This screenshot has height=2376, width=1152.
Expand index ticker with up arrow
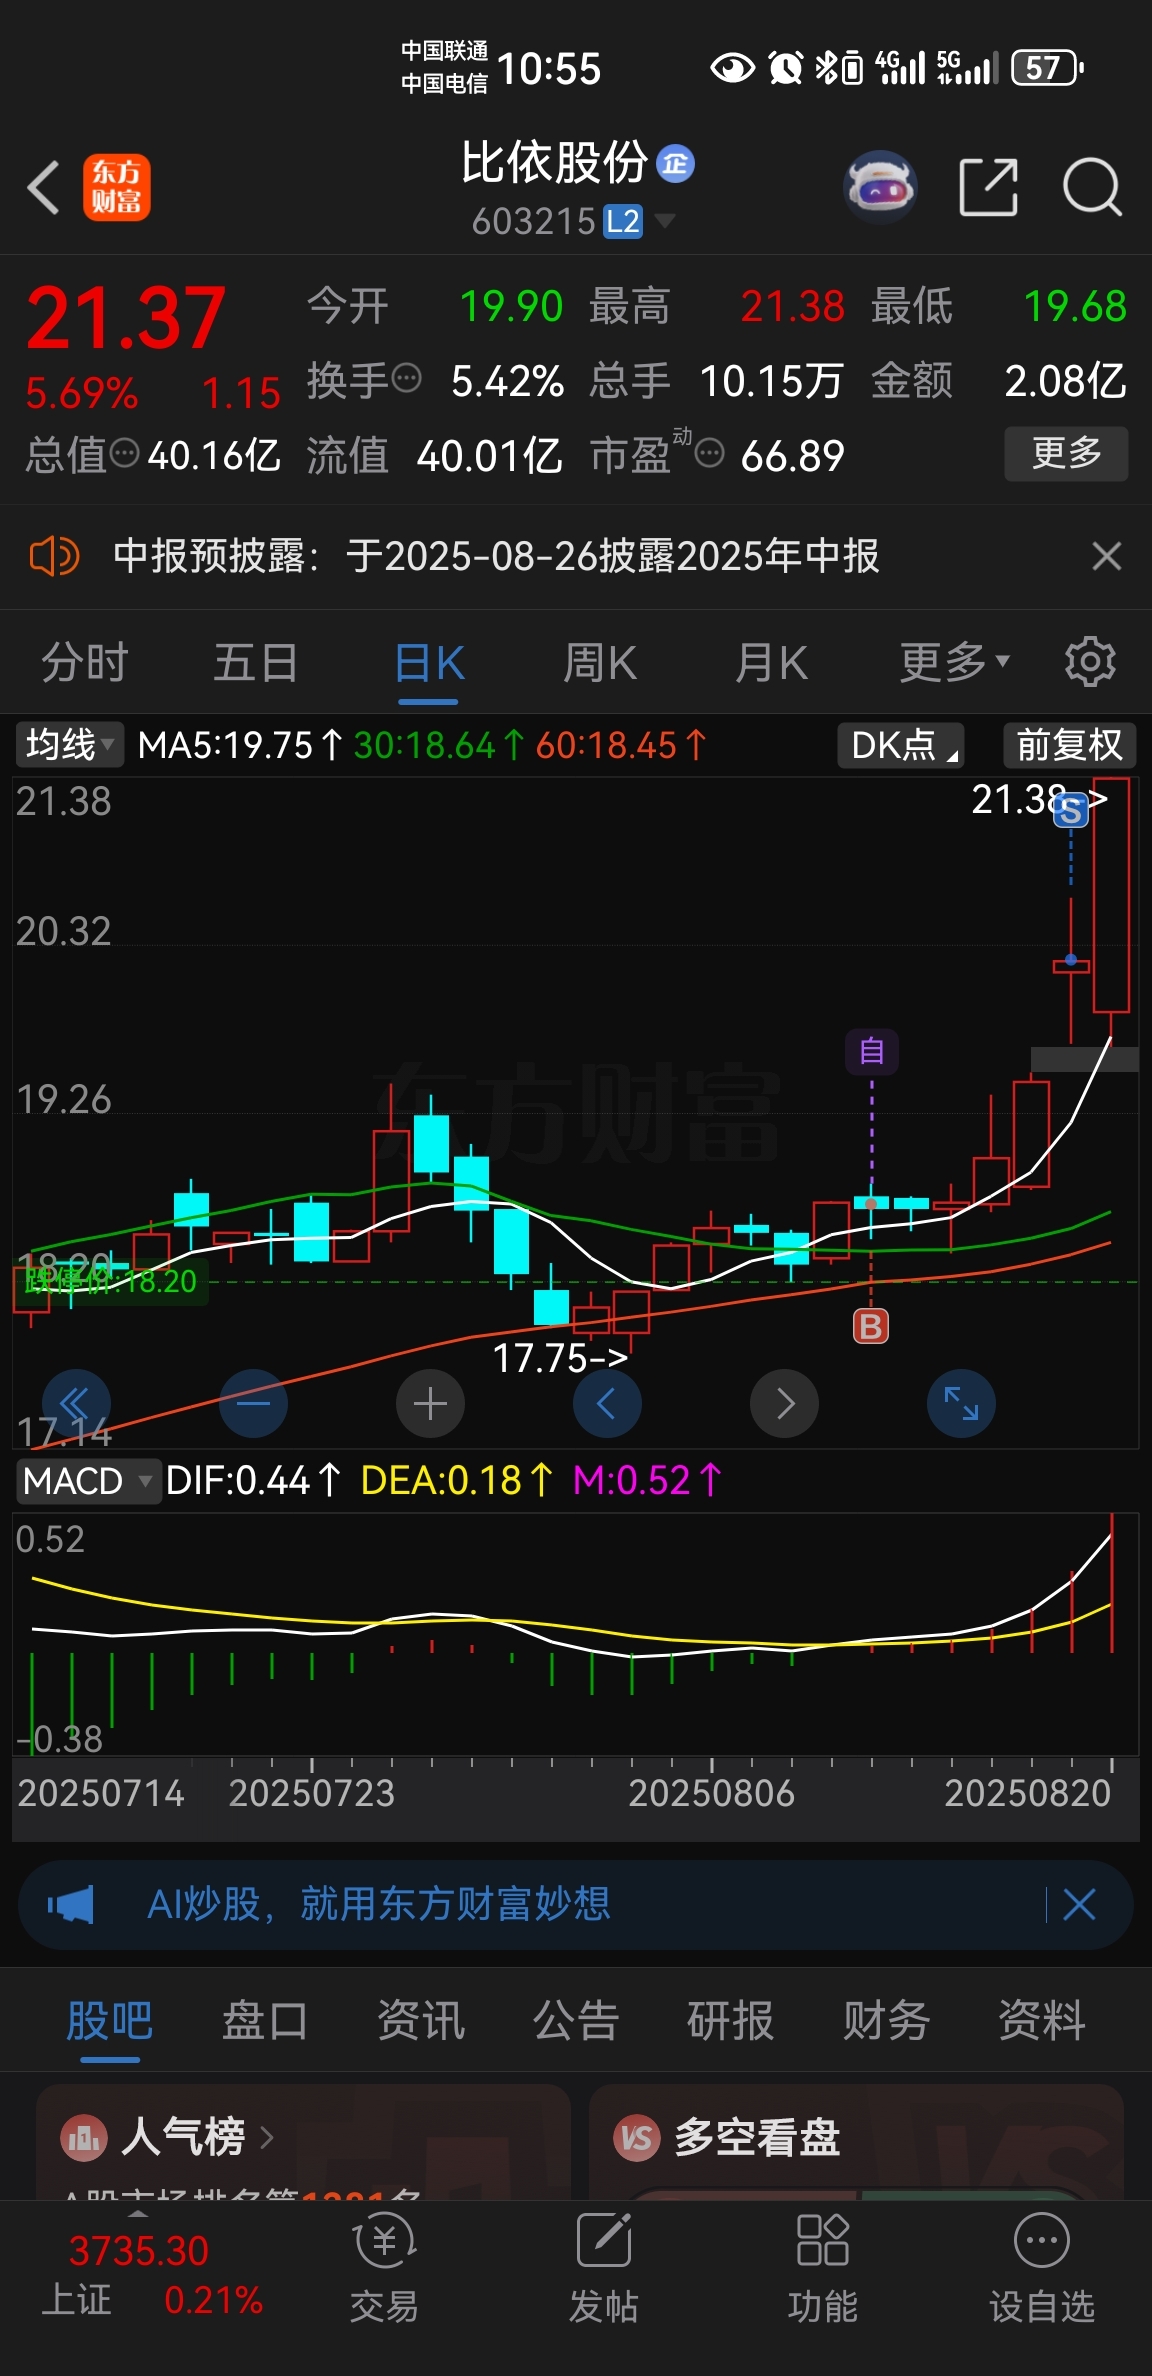click(138, 2214)
